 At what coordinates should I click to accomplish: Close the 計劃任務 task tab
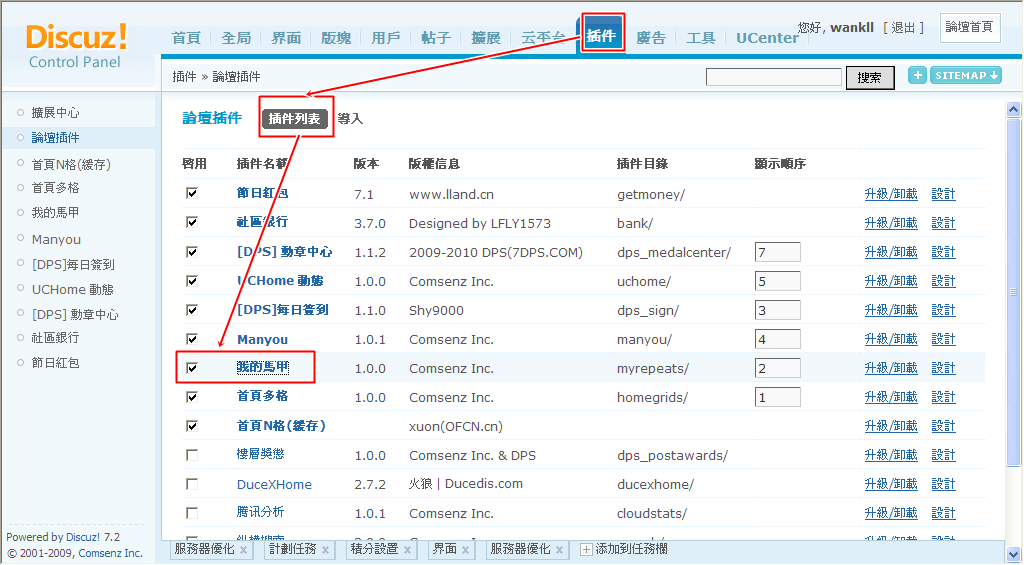click(325, 550)
